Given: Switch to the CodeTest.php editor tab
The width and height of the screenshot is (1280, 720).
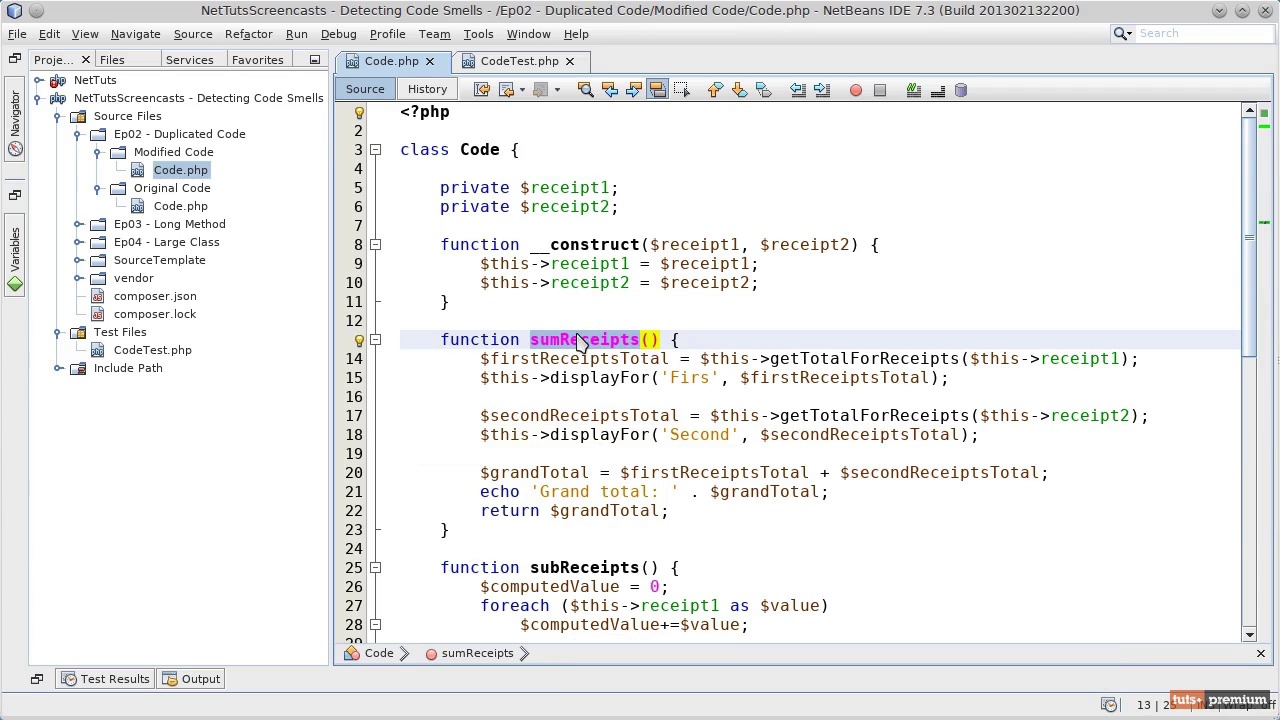Looking at the screenshot, I should 518,61.
